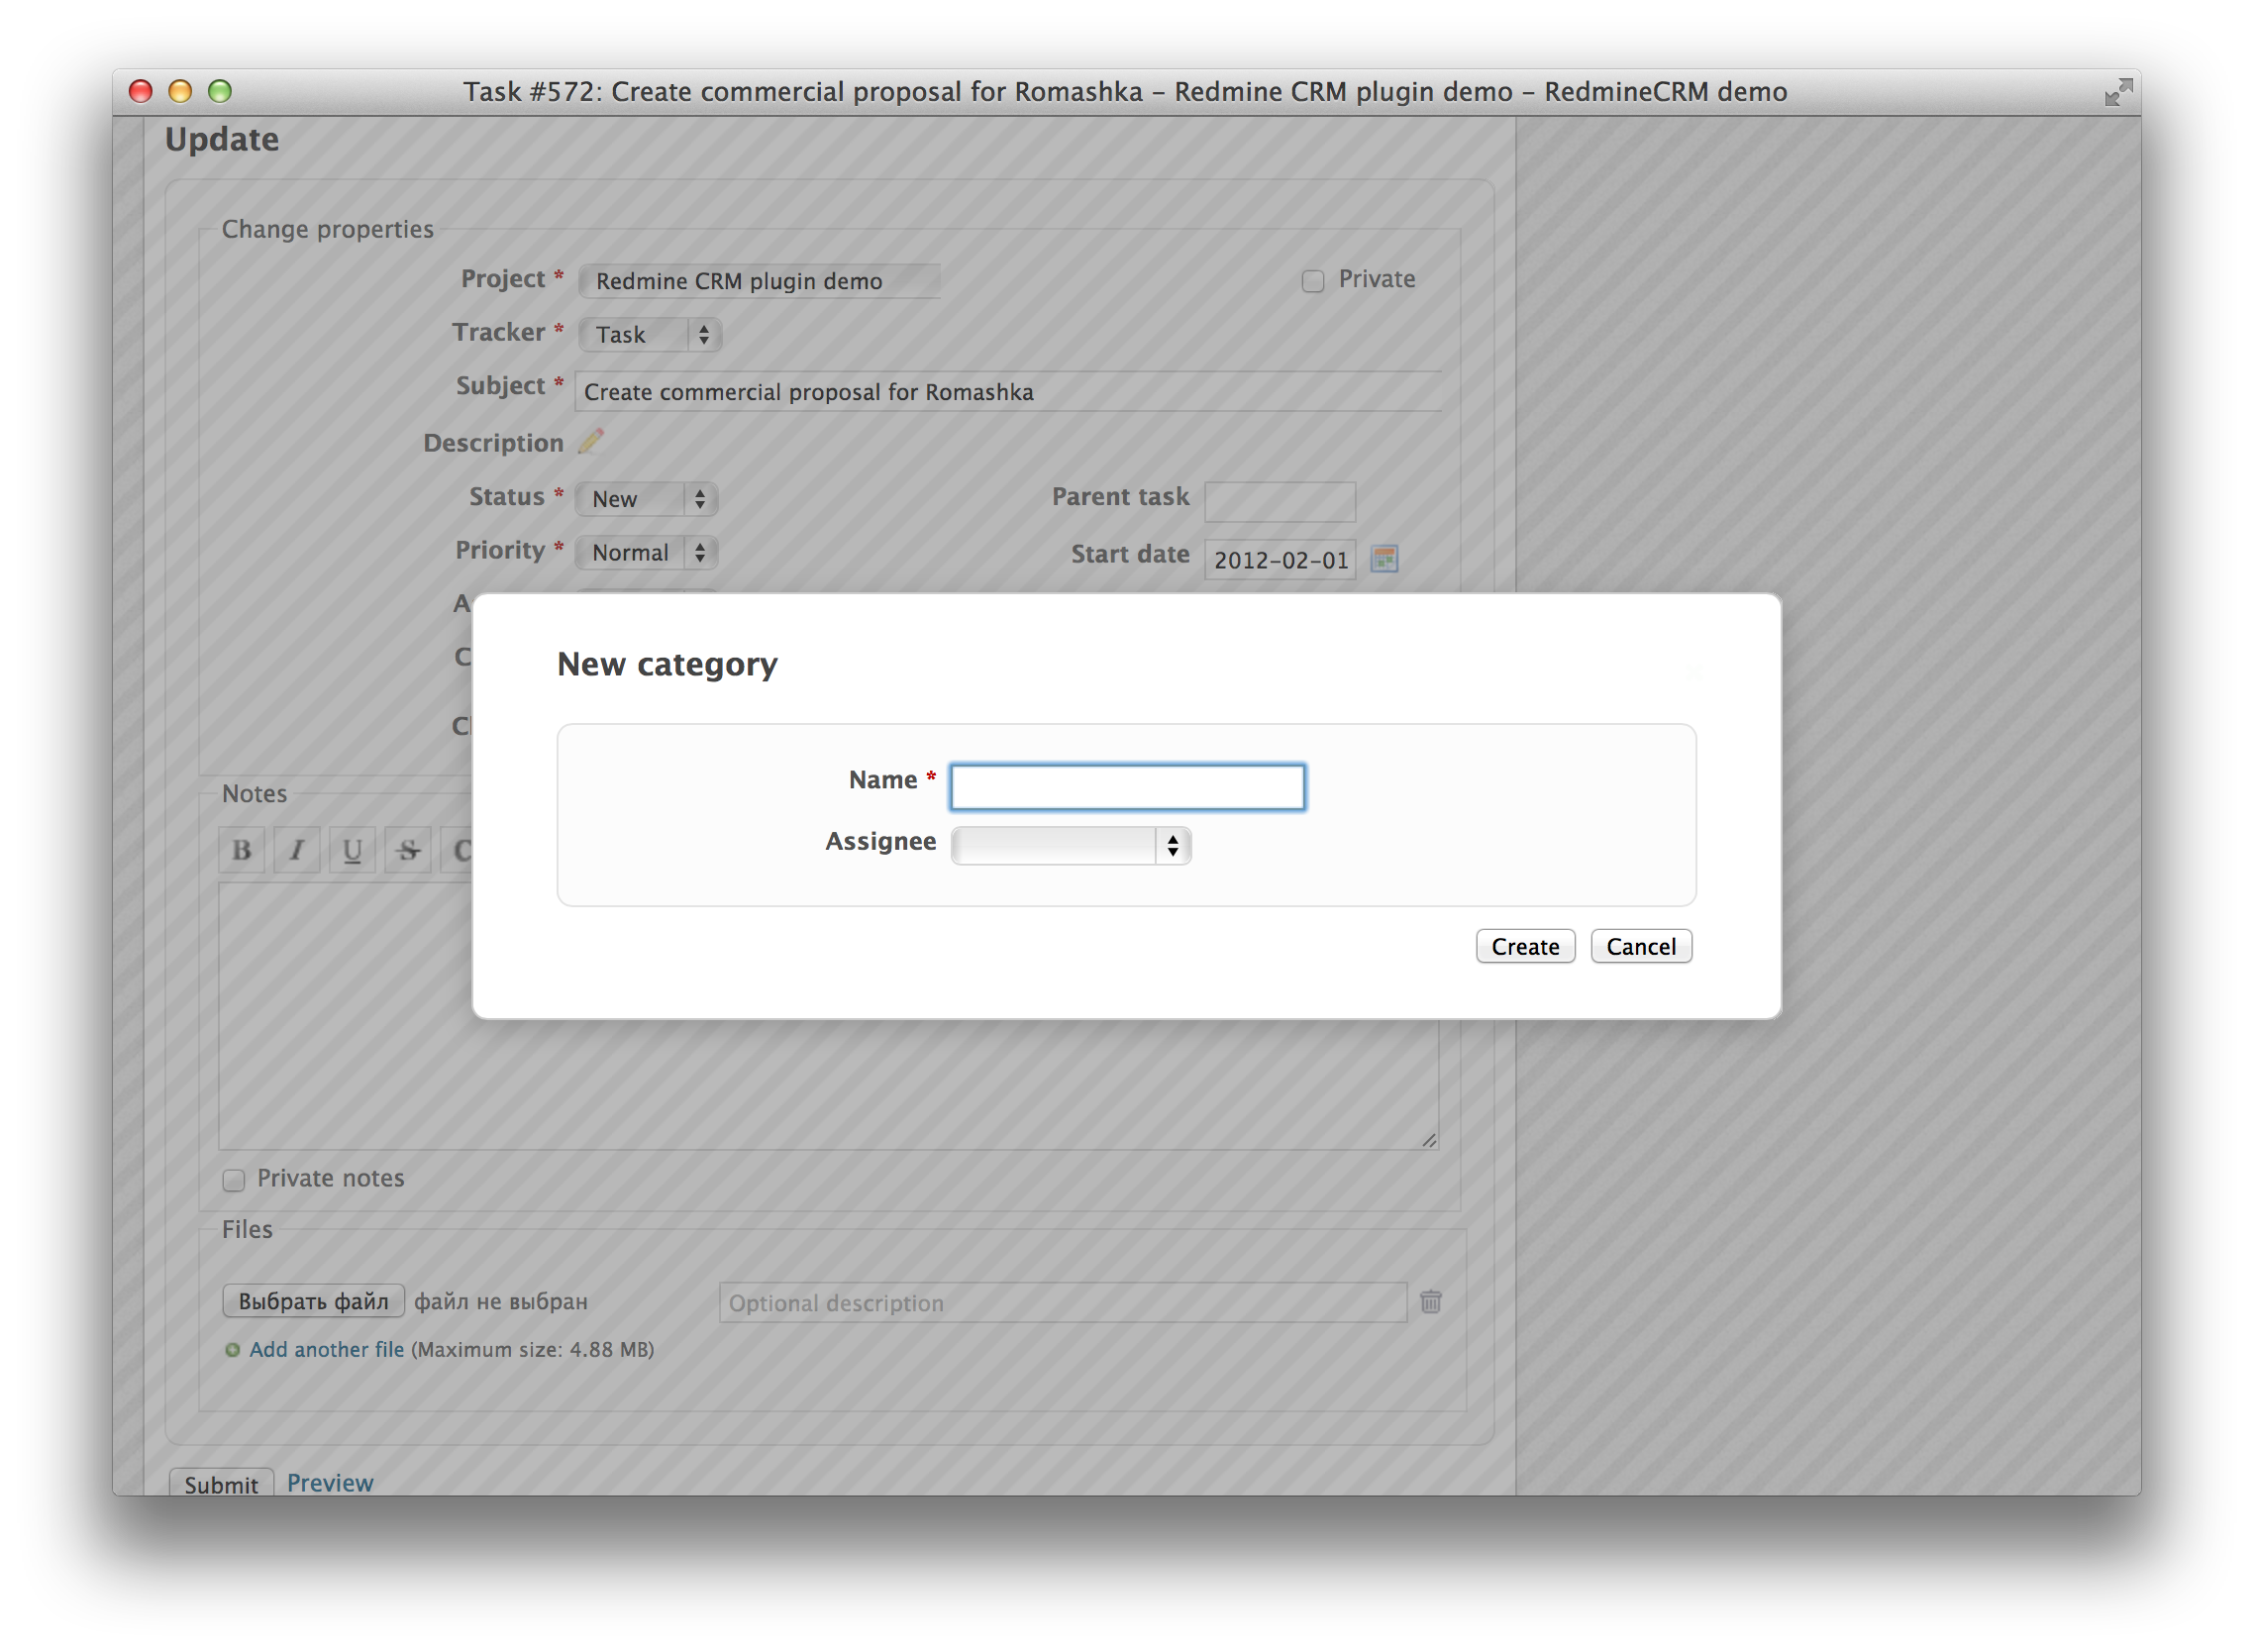Viewport: 2254px width, 1652px height.
Task: Check the Private notes checkbox
Action: pyautogui.click(x=232, y=1179)
